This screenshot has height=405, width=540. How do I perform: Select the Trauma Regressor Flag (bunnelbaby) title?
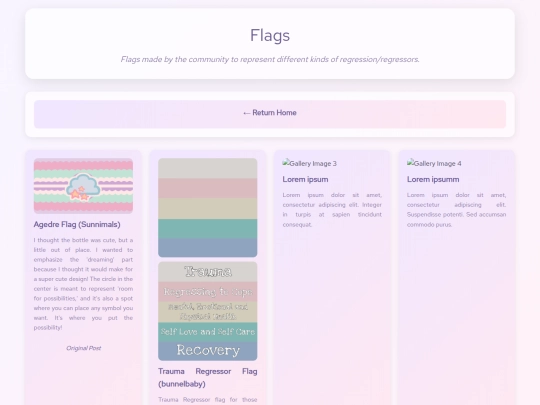(208, 377)
